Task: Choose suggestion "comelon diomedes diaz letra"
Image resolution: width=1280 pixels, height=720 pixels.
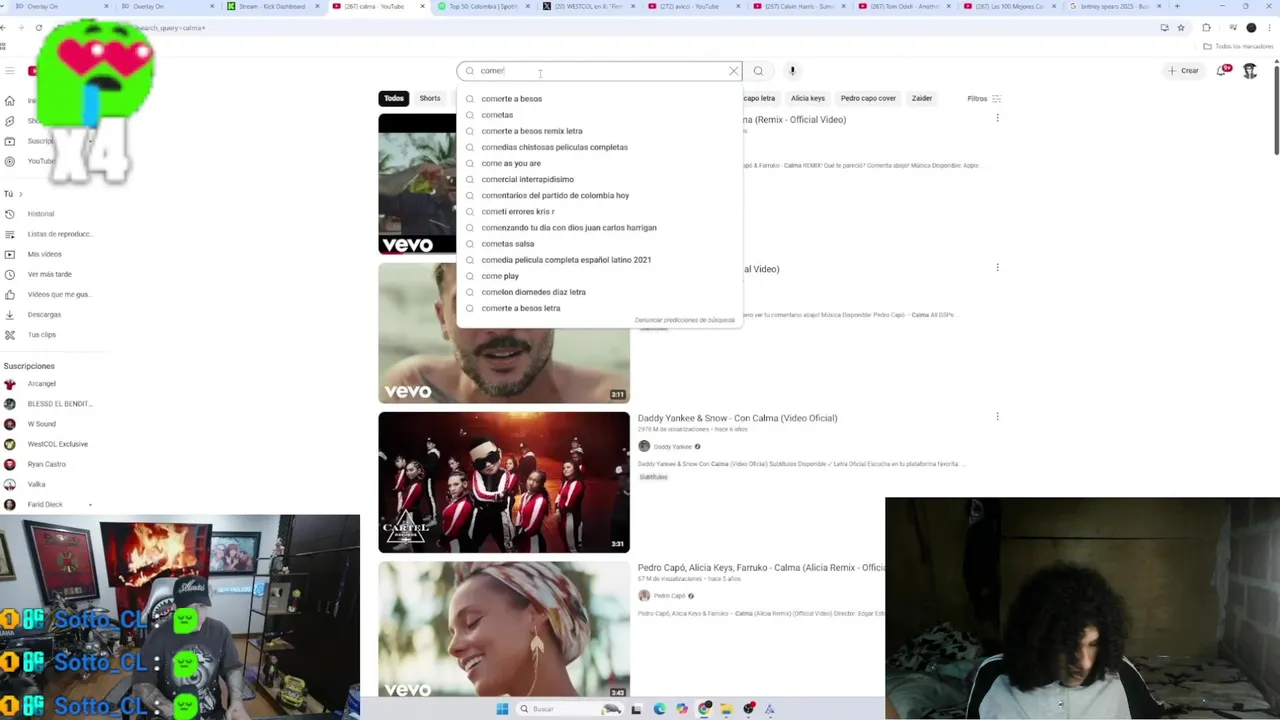Action: 600,292
